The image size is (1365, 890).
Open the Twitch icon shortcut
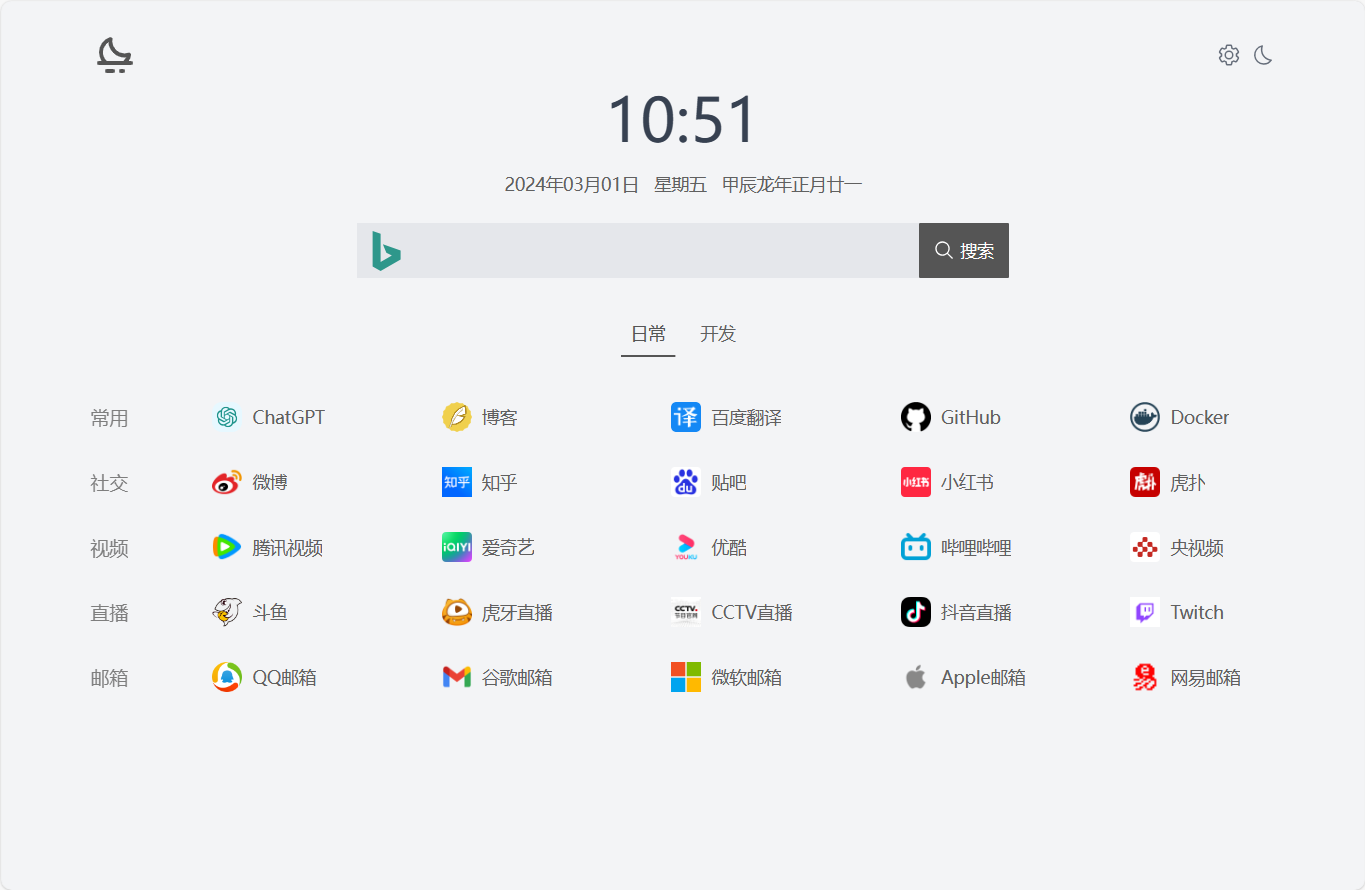pos(1144,612)
